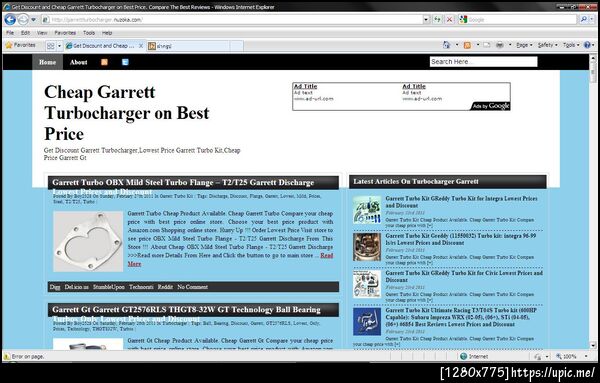This screenshot has height=383, width=600.
Task: Click the Quick Tabs grid icon
Action: pos(51,46)
